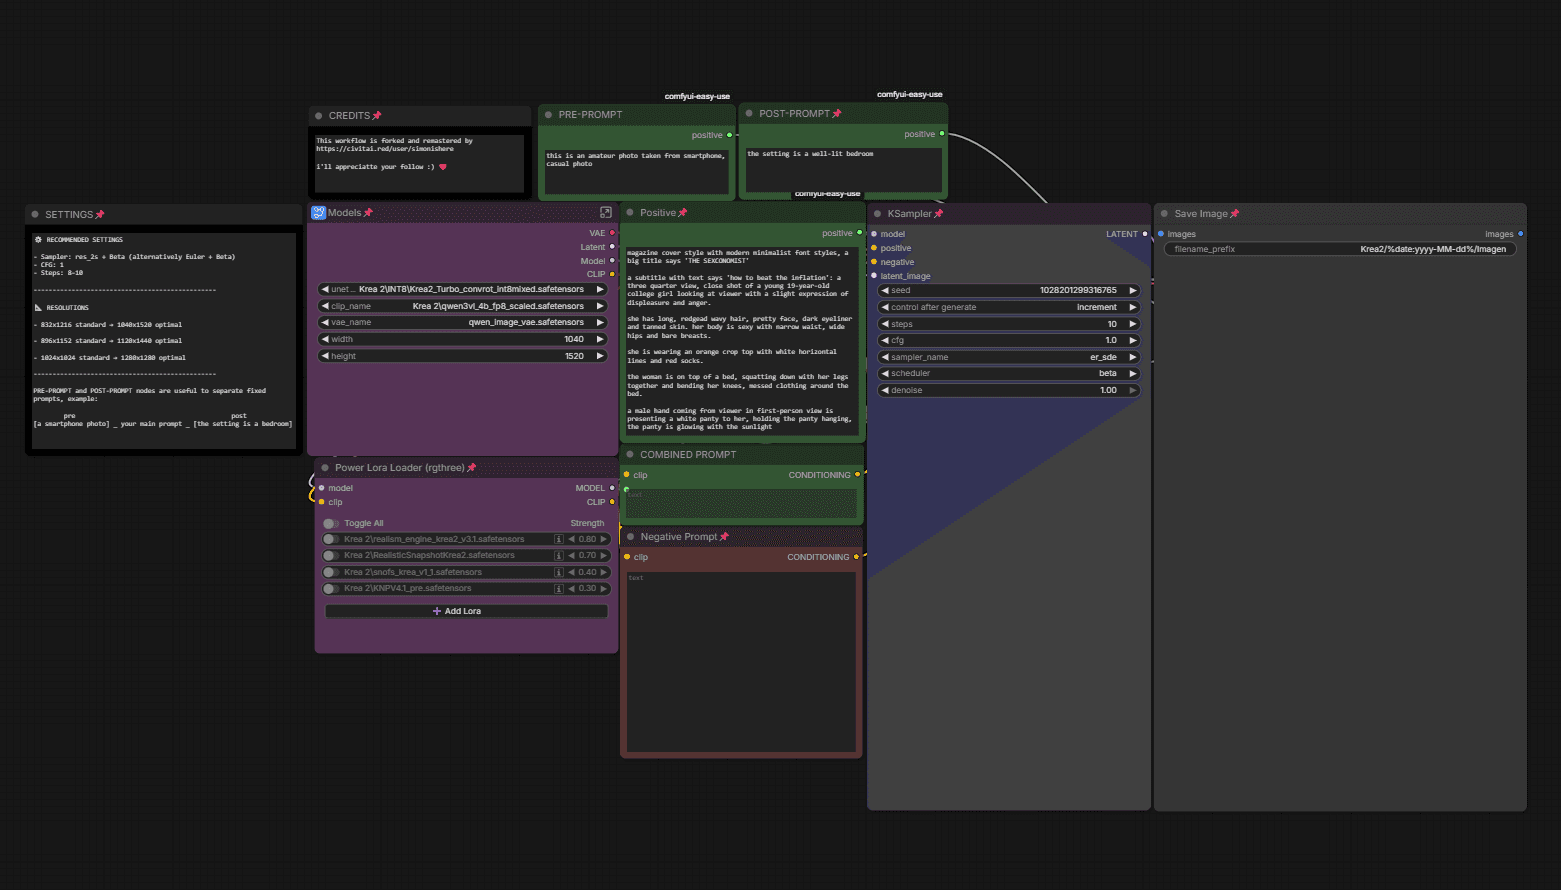Collapse the COMBINED PROMPT node via its dot
Image resolution: width=1561 pixels, height=890 pixels.
point(630,454)
